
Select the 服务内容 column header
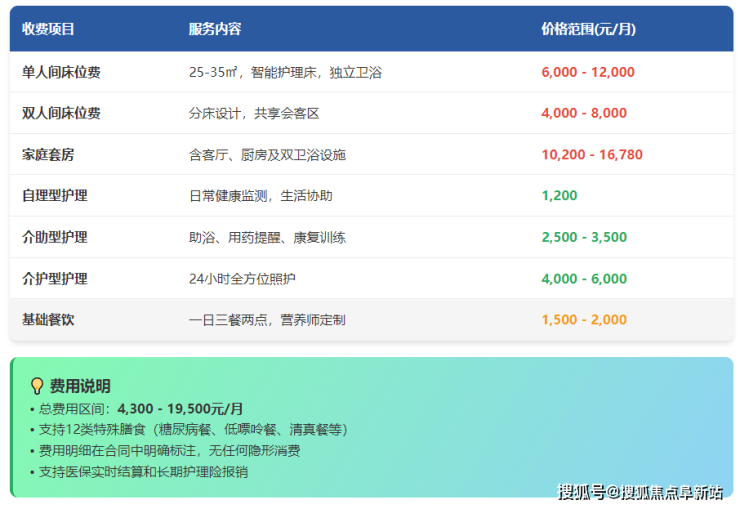click(214, 29)
